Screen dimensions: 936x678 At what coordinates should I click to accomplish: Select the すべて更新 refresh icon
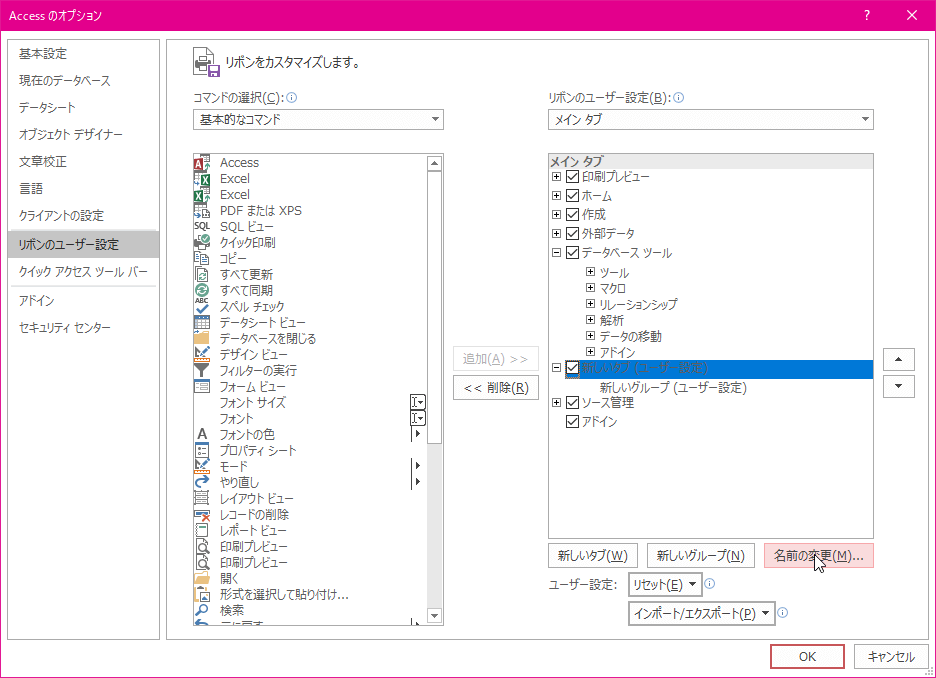(202, 275)
